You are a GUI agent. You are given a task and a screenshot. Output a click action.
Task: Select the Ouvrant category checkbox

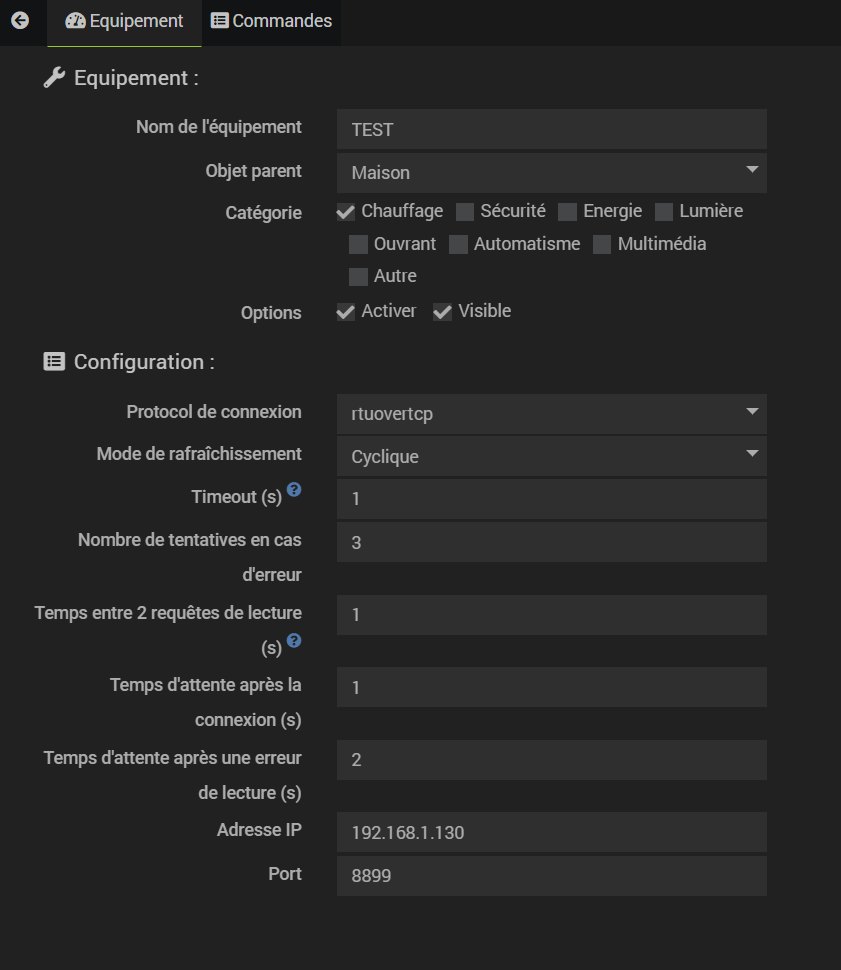(x=359, y=245)
